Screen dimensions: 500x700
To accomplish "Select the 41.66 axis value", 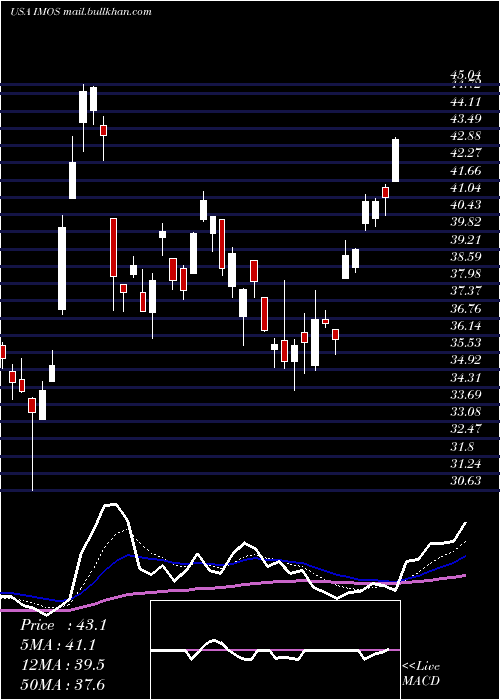I will (x=466, y=171).
